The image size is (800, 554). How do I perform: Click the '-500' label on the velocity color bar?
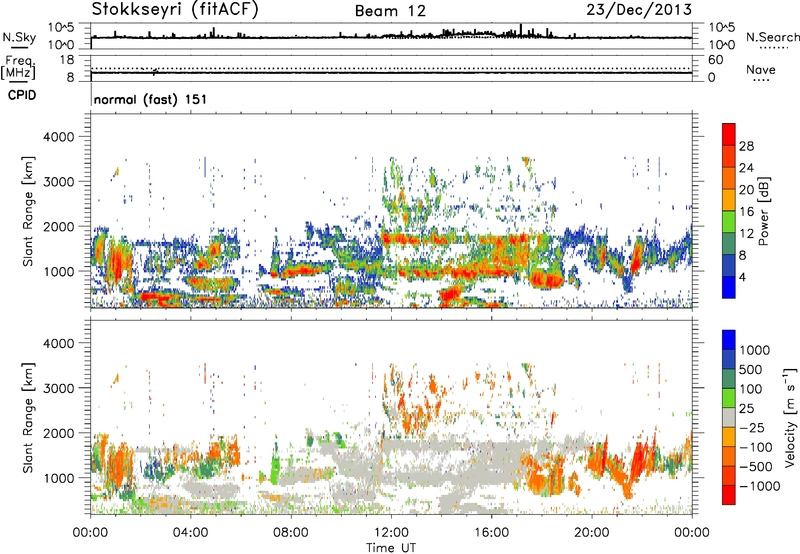[755, 467]
